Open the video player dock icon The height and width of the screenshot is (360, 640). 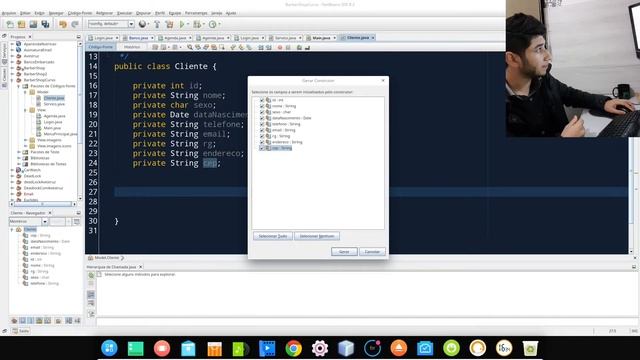[267, 349]
